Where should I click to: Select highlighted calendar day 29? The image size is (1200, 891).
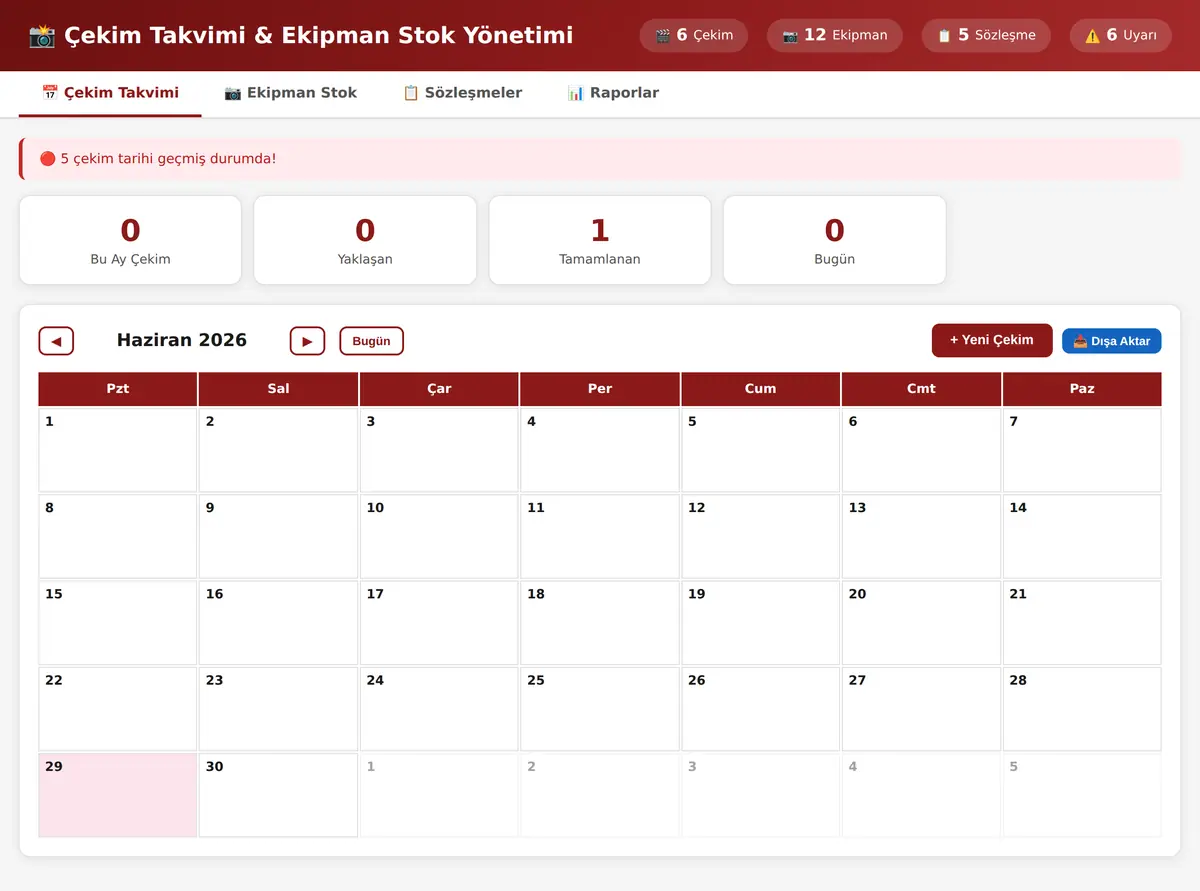(x=118, y=795)
